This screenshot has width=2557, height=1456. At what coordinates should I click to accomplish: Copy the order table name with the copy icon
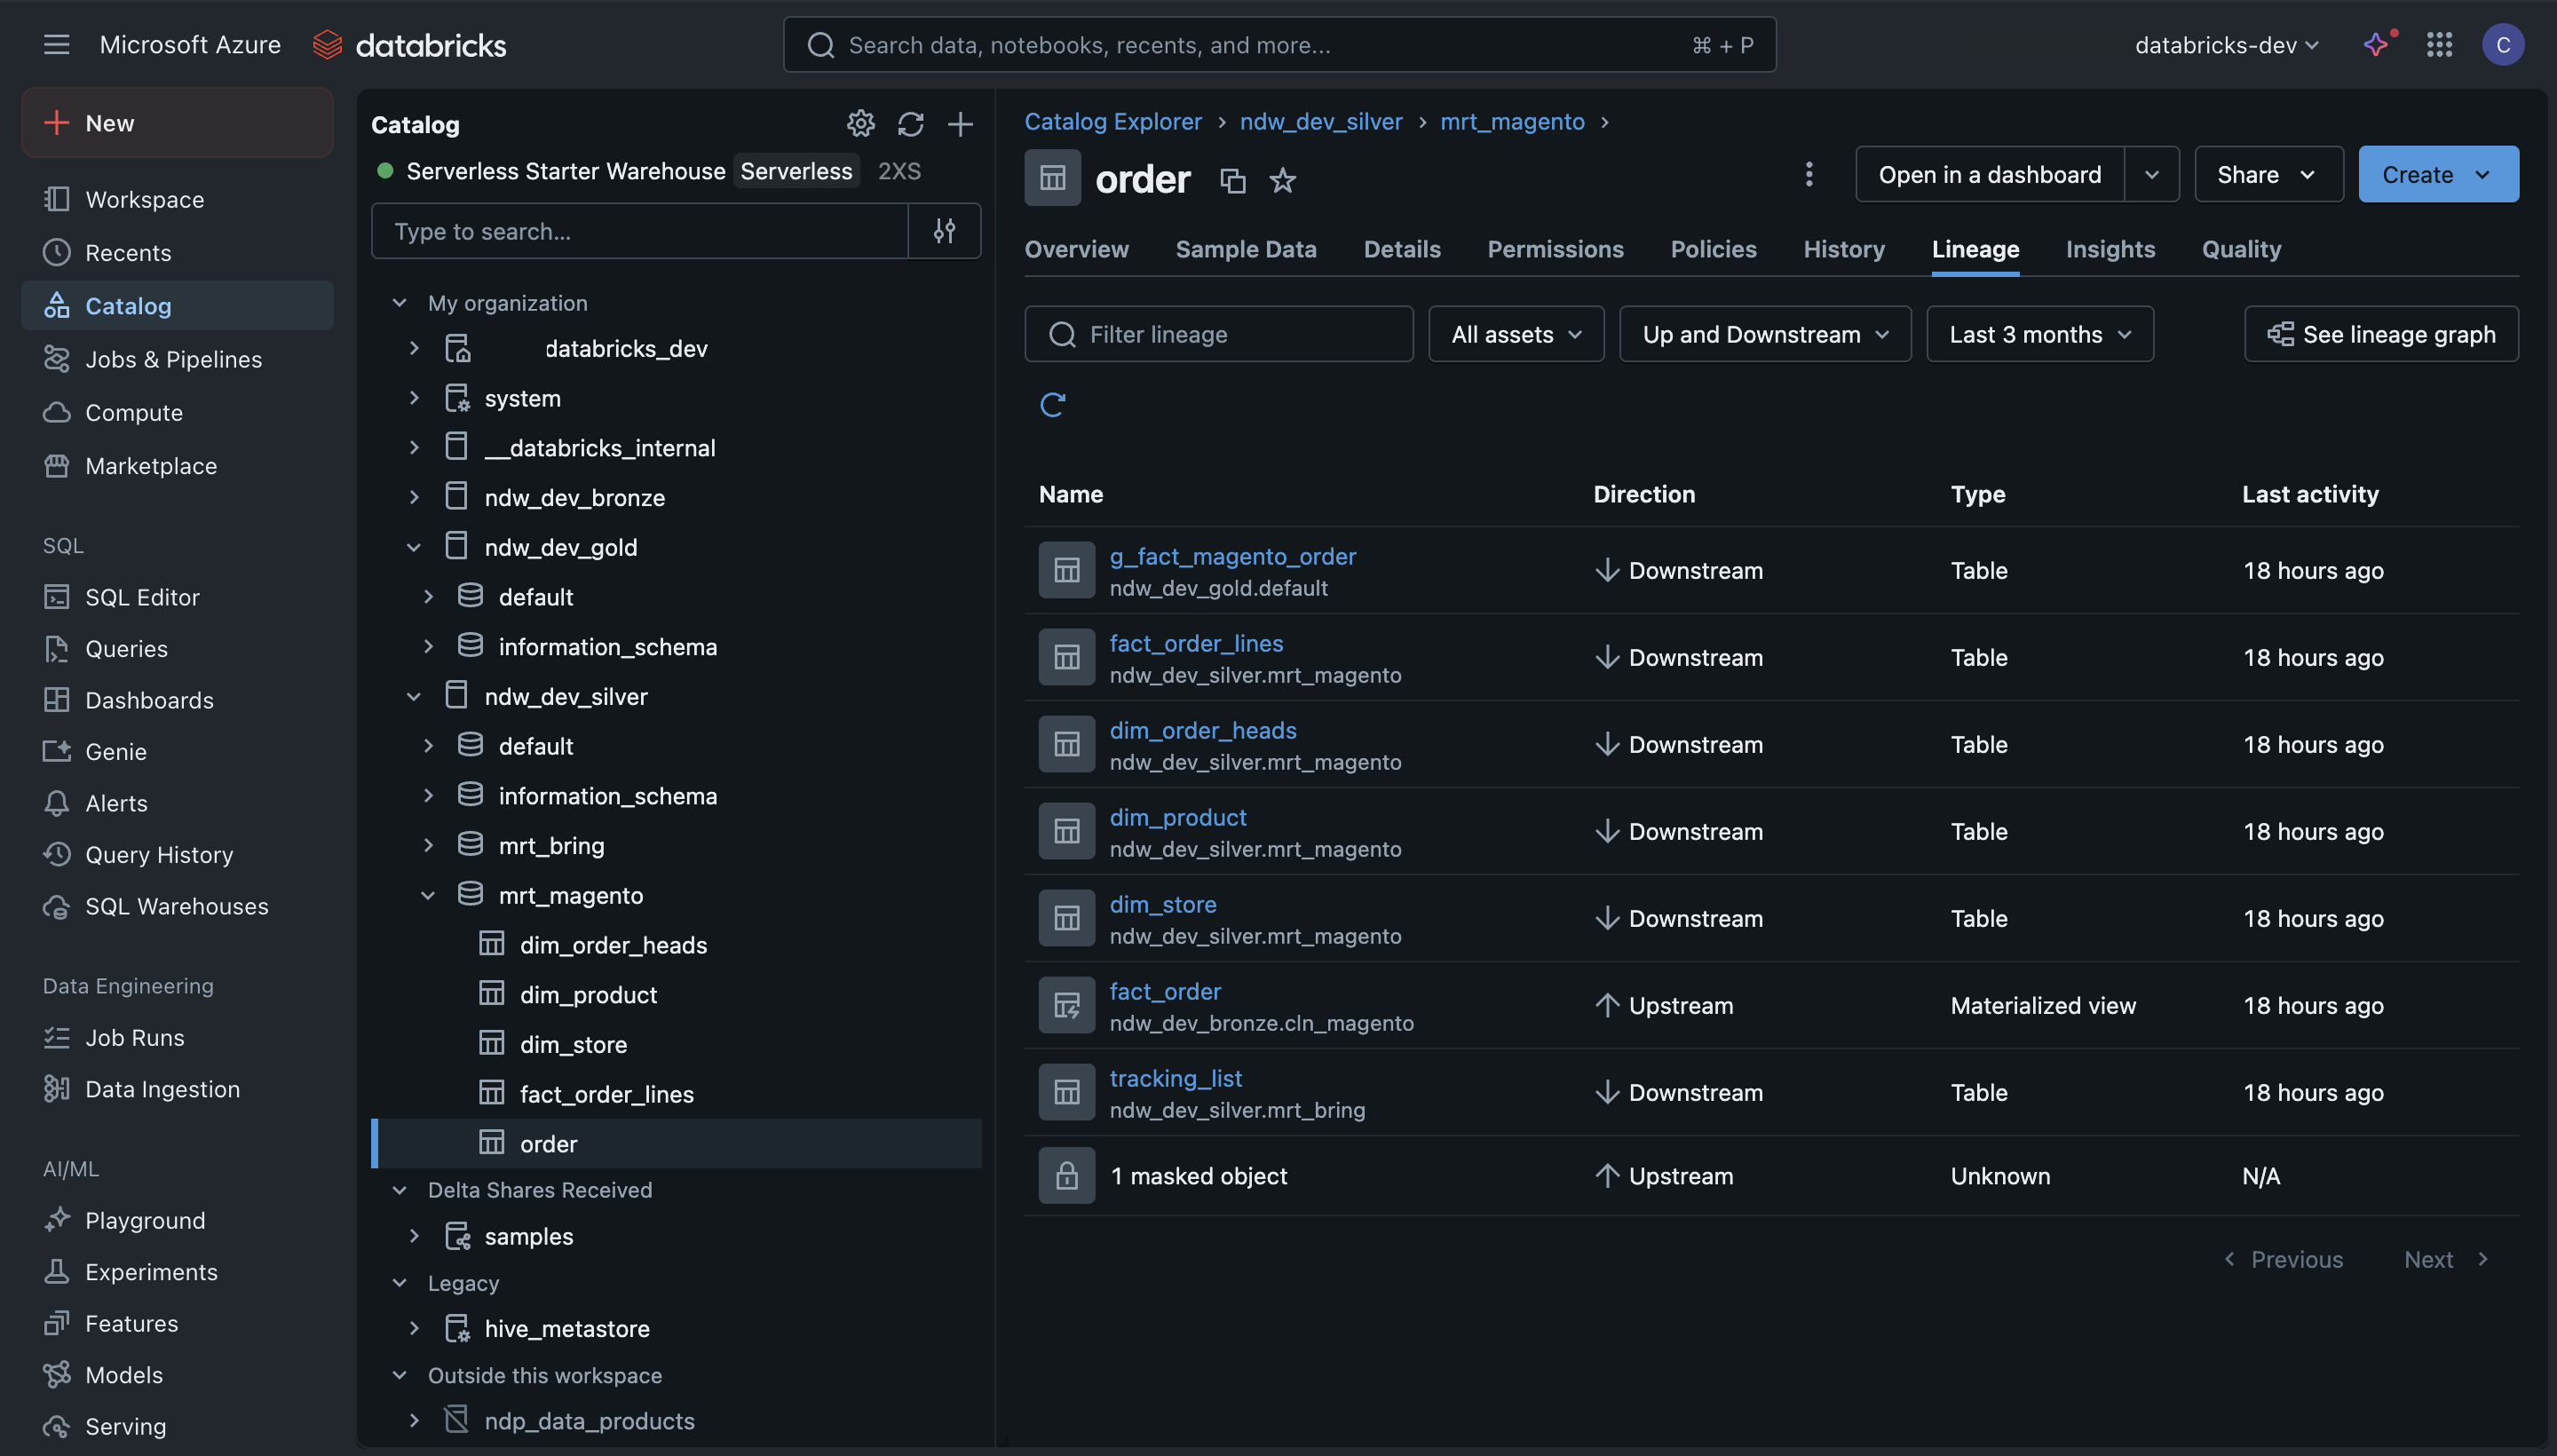[x=1232, y=180]
